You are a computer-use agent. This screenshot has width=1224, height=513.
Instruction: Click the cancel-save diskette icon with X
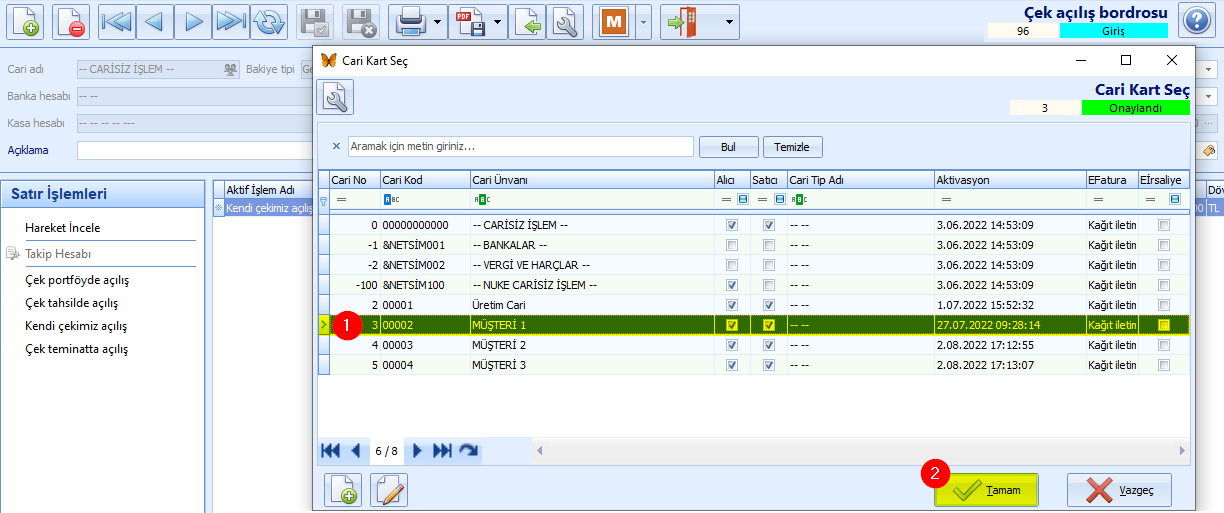tap(361, 21)
